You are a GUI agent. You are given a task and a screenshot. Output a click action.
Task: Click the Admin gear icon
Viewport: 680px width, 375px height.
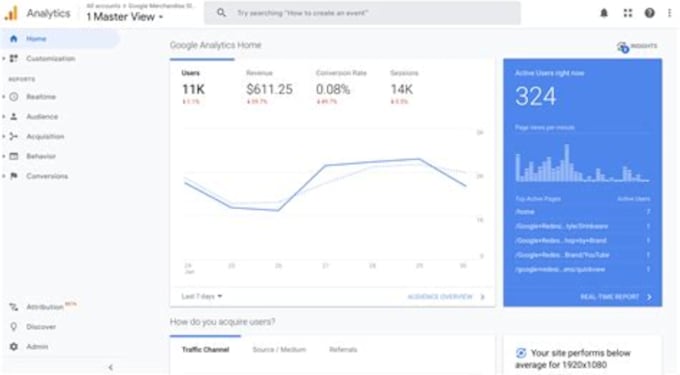14,346
